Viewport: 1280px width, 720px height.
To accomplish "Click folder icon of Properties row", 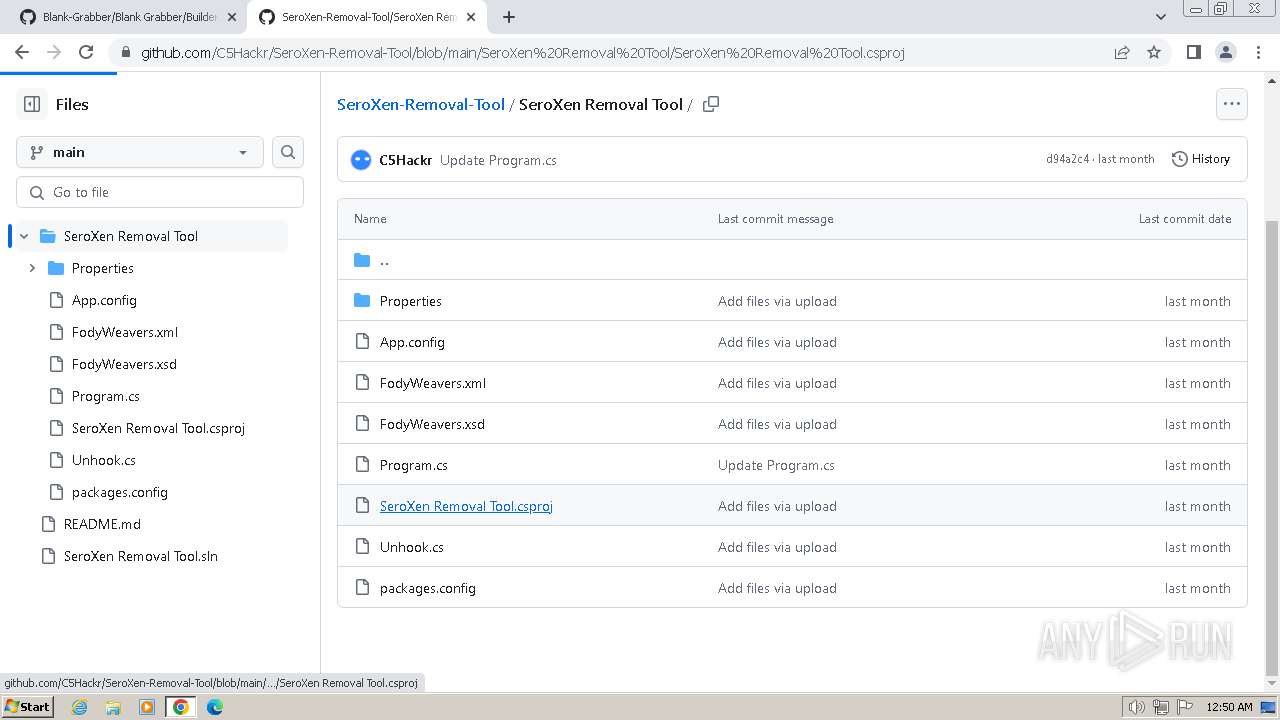I will pos(362,301).
